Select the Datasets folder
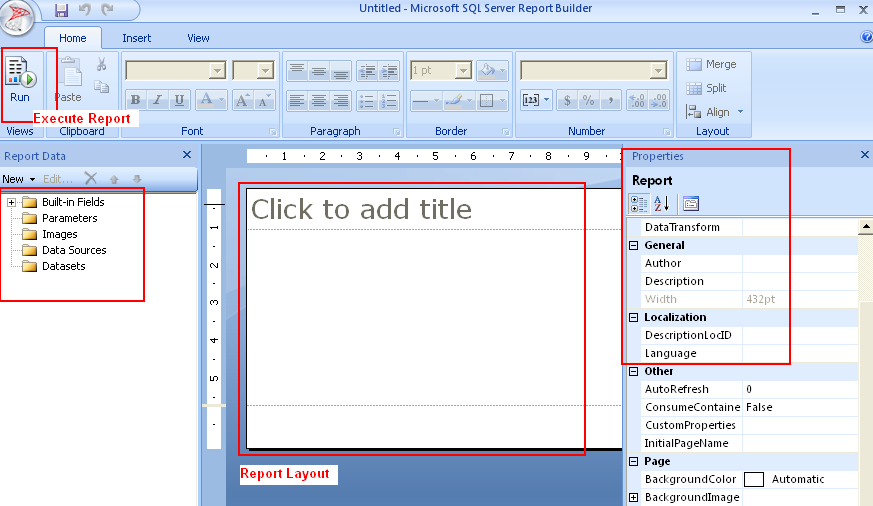This screenshot has height=506, width=873. tap(63, 266)
